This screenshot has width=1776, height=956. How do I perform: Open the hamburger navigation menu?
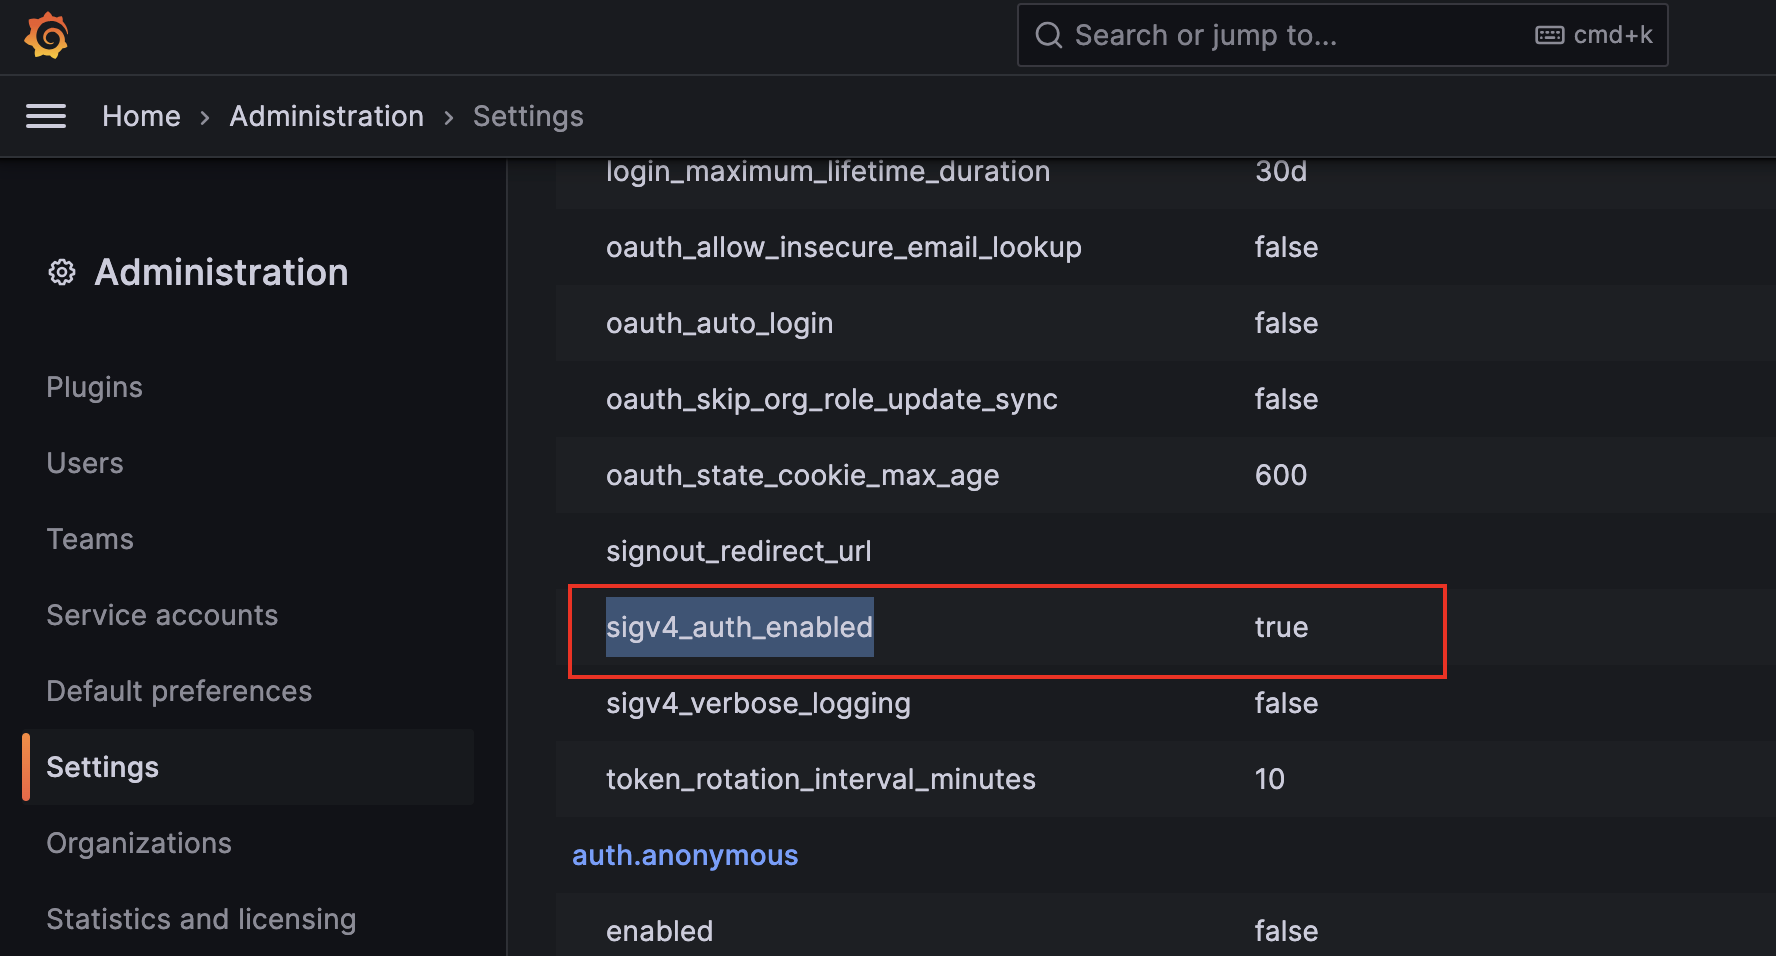point(46,116)
